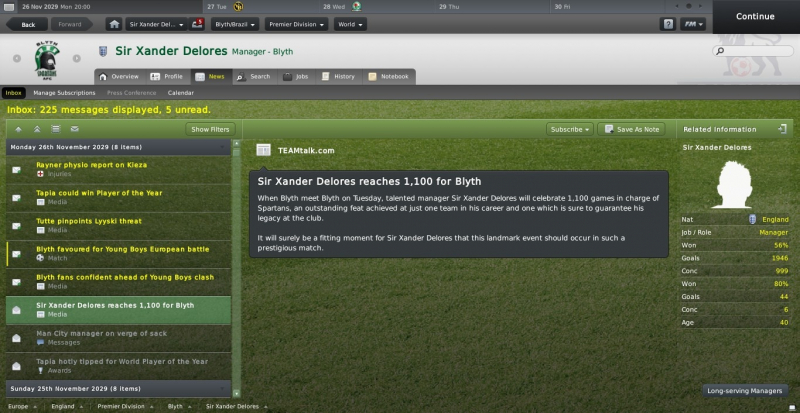Click the Related Information panel exit icon
This screenshot has width=800, height=413.
pyautogui.click(x=782, y=129)
